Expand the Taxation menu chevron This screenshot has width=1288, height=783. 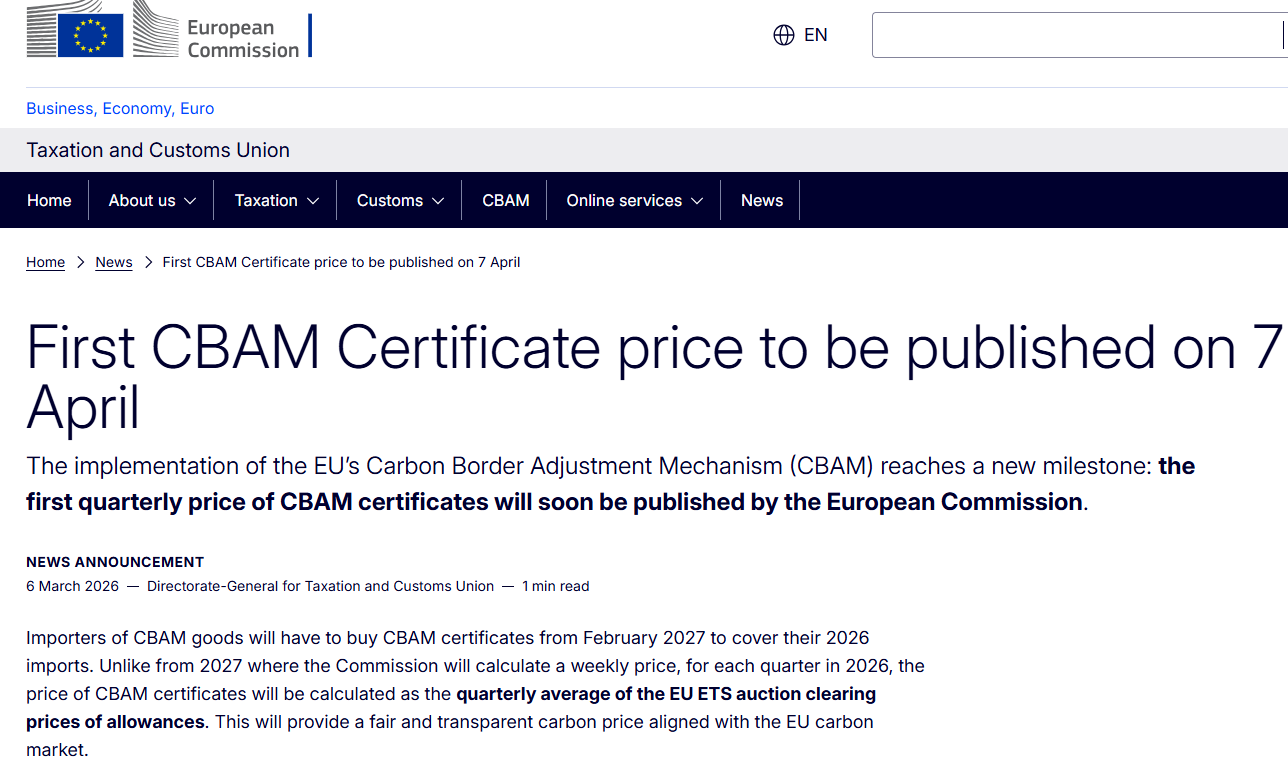pyautogui.click(x=313, y=201)
